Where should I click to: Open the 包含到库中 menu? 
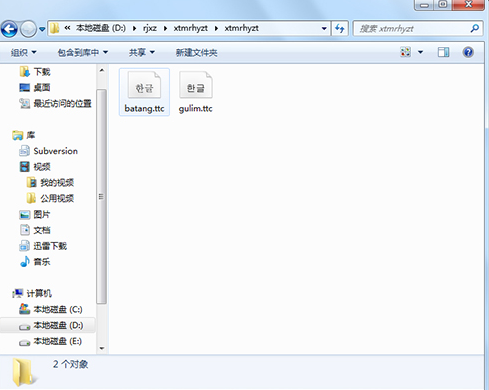pos(82,52)
